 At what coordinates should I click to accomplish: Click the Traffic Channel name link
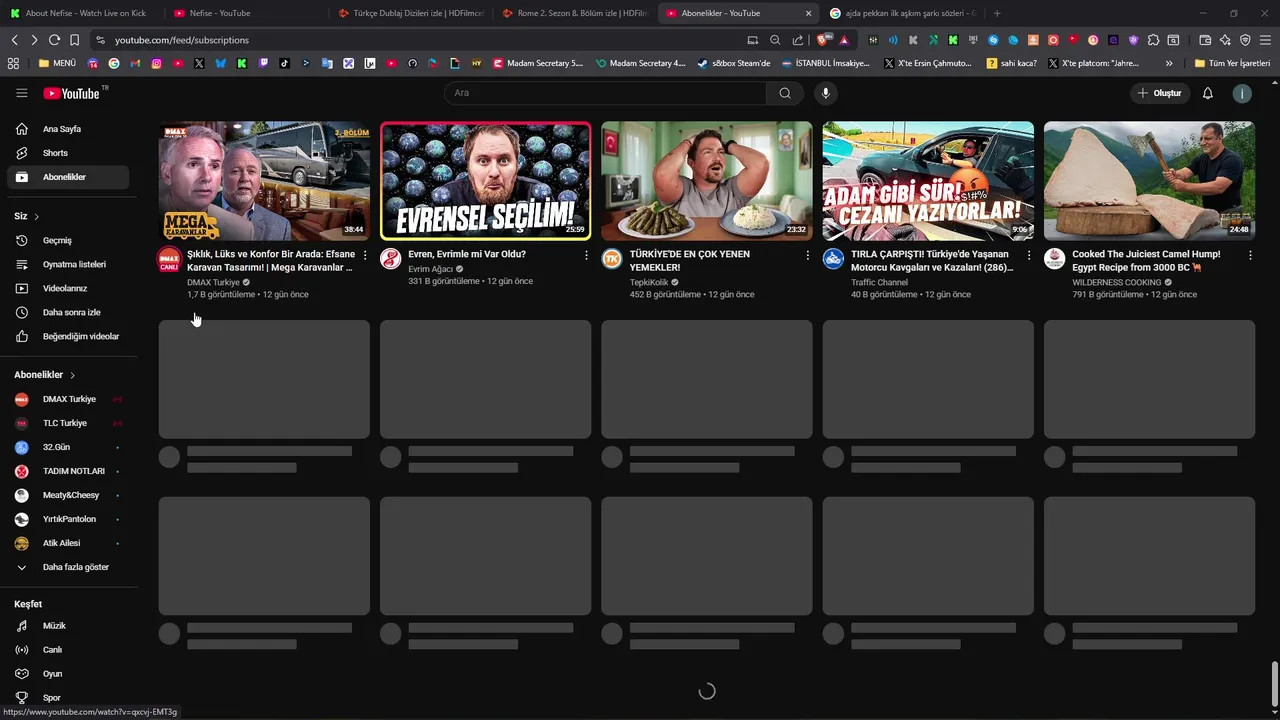coord(879,282)
